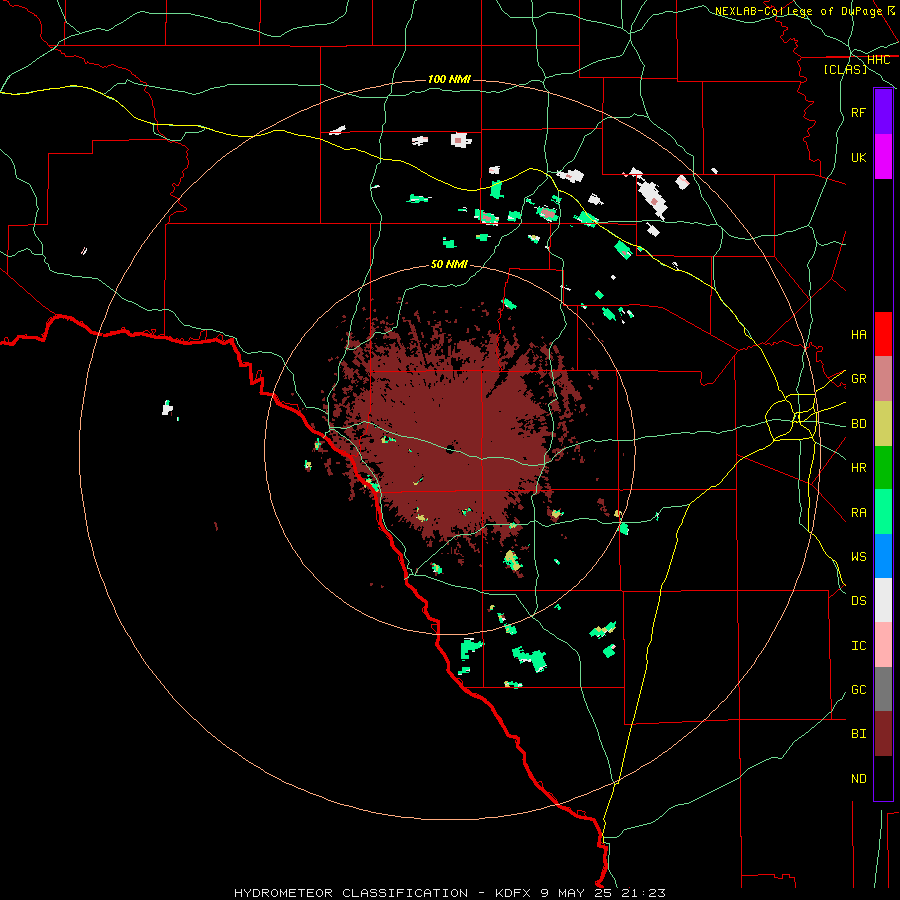Click the HA red legend color swatch

coord(883,334)
